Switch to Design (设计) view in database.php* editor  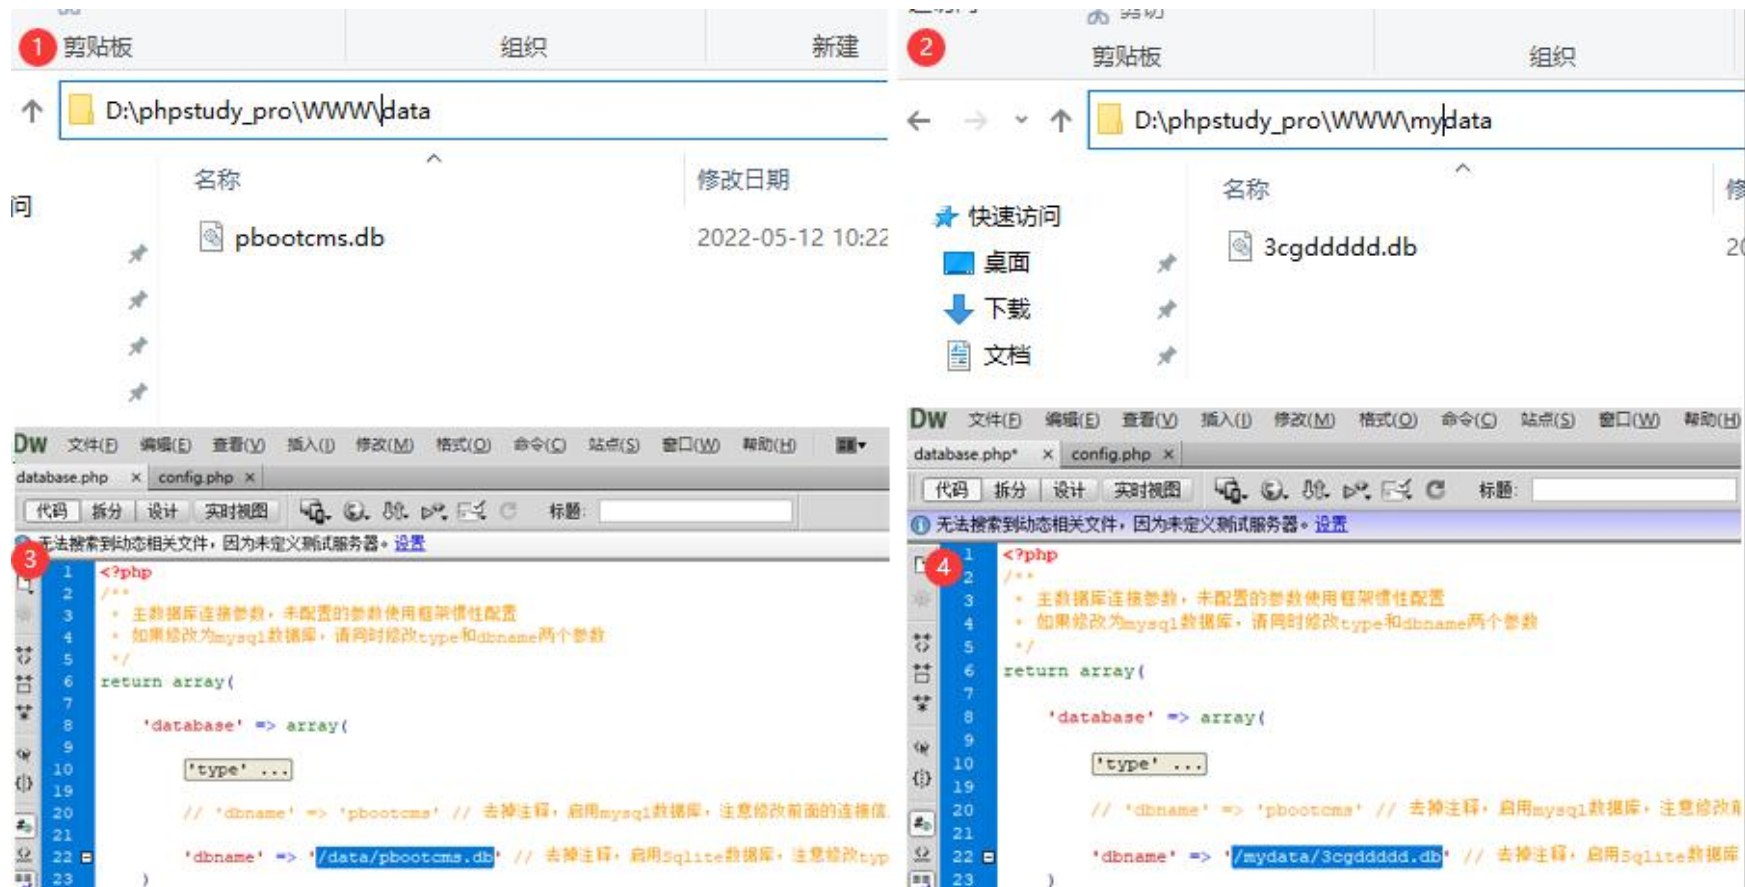(x=1068, y=489)
